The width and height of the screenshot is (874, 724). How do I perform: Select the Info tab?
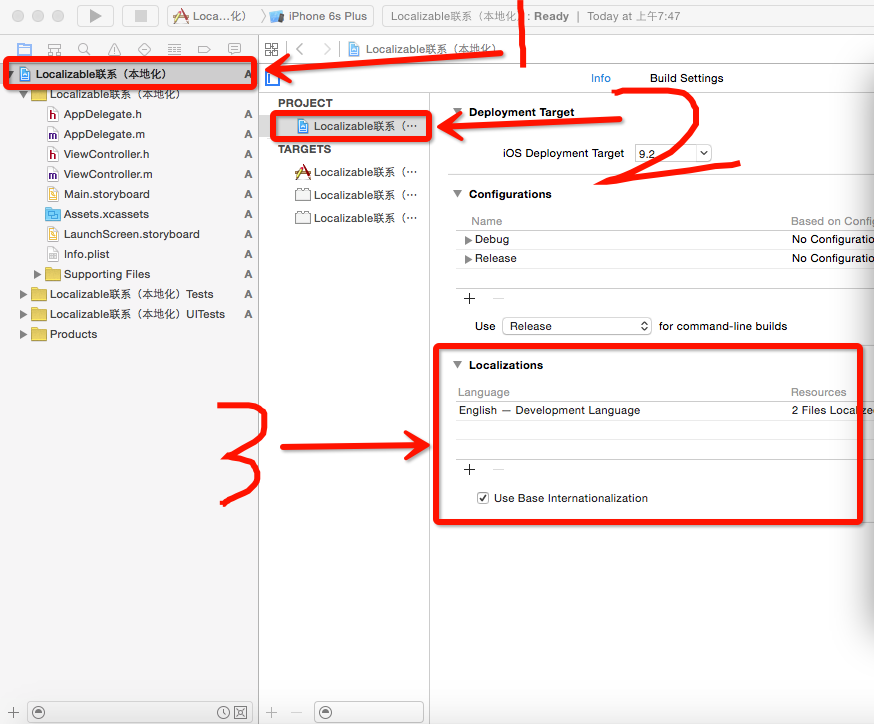[x=600, y=78]
